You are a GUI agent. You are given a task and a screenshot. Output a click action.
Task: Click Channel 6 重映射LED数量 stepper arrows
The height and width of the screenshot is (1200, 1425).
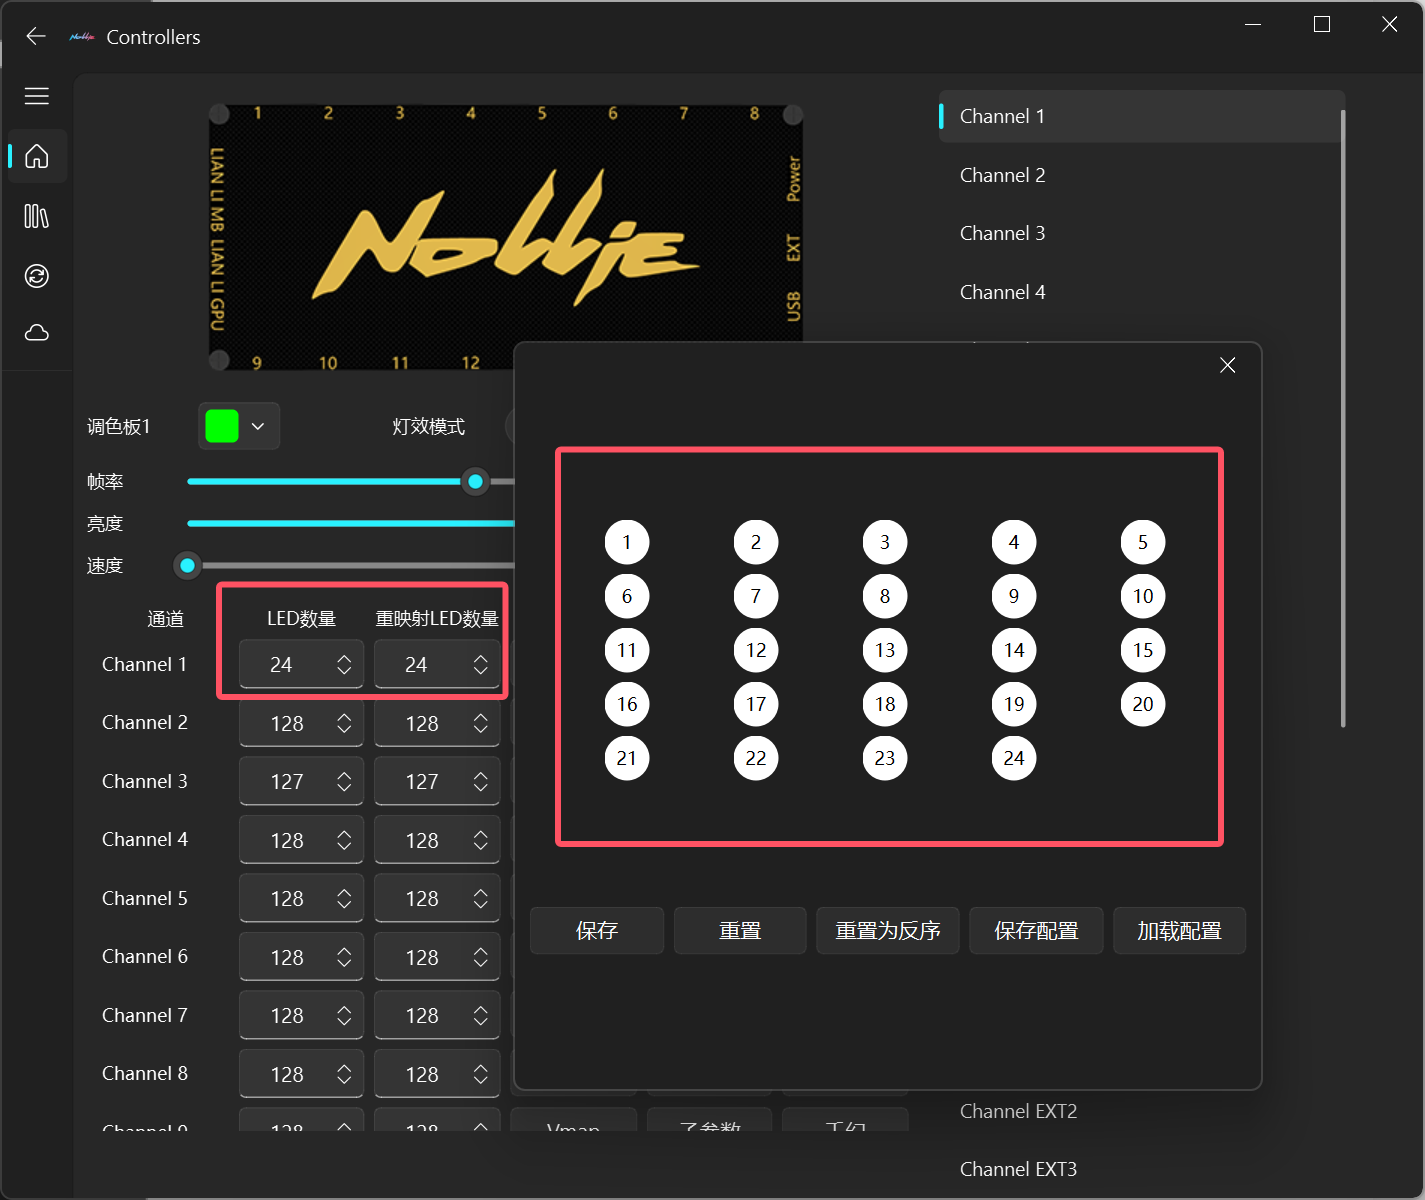coord(480,958)
